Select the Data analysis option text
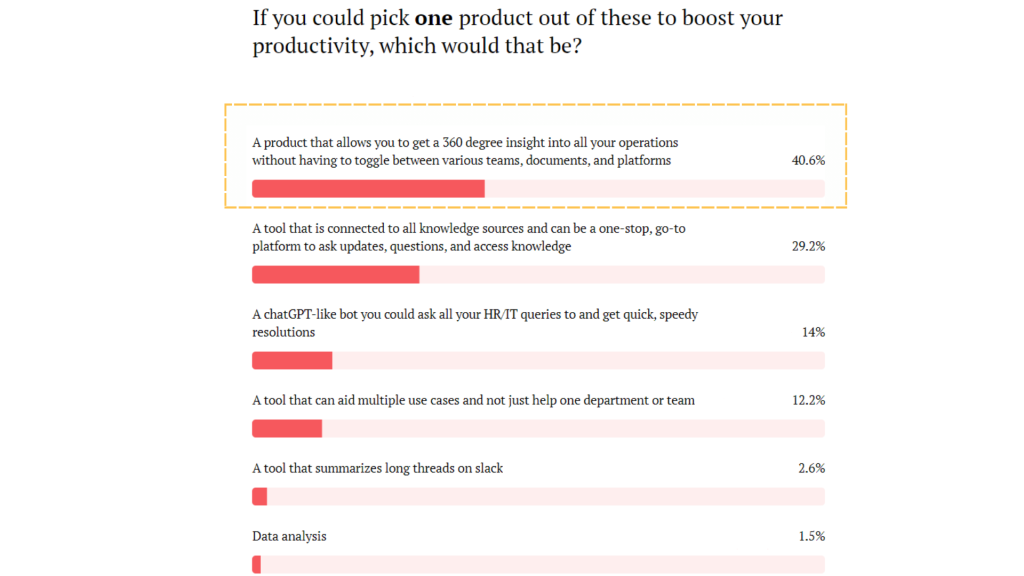The image size is (1024, 576). tap(289, 536)
